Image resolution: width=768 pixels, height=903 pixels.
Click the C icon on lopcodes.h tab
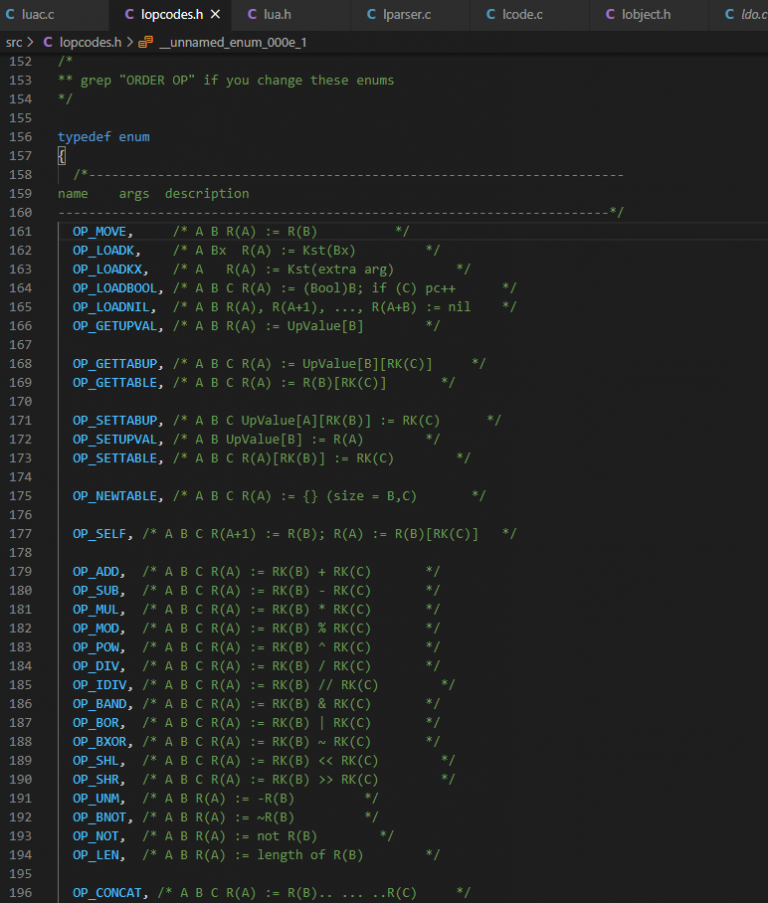click(130, 14)
